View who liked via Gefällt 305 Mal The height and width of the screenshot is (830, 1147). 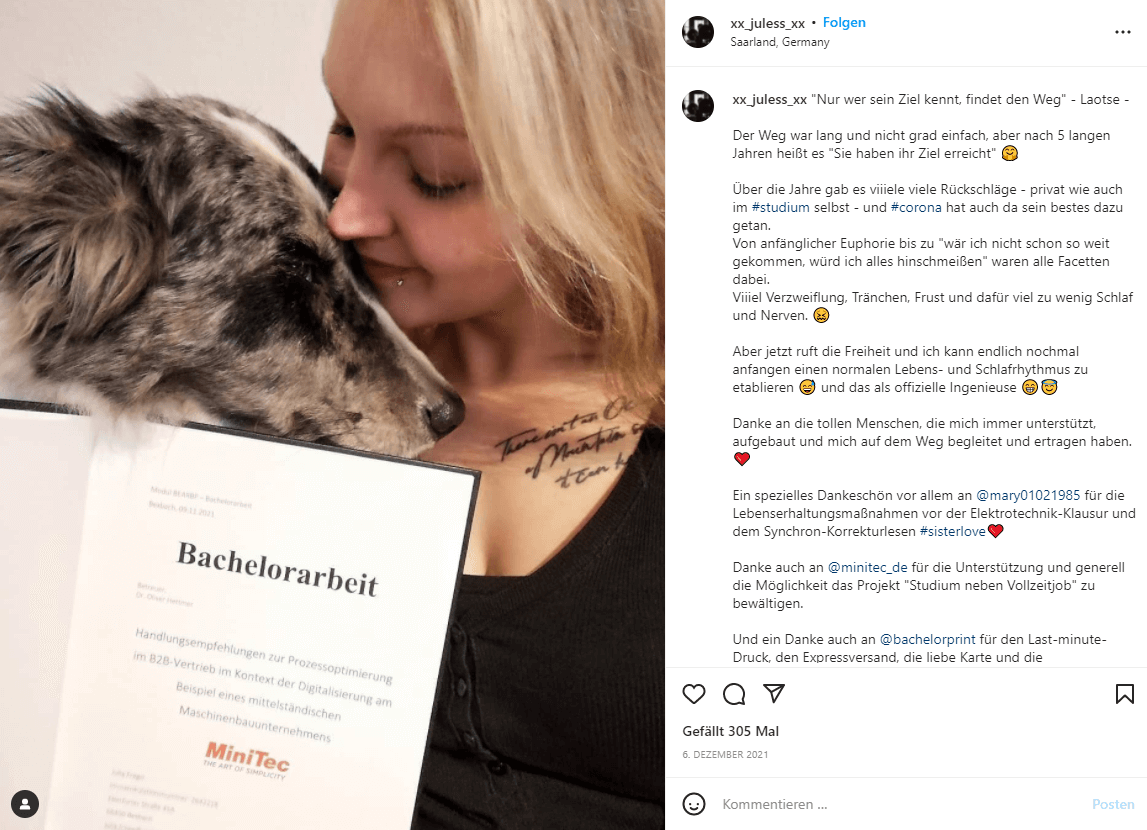coord(730,731)
